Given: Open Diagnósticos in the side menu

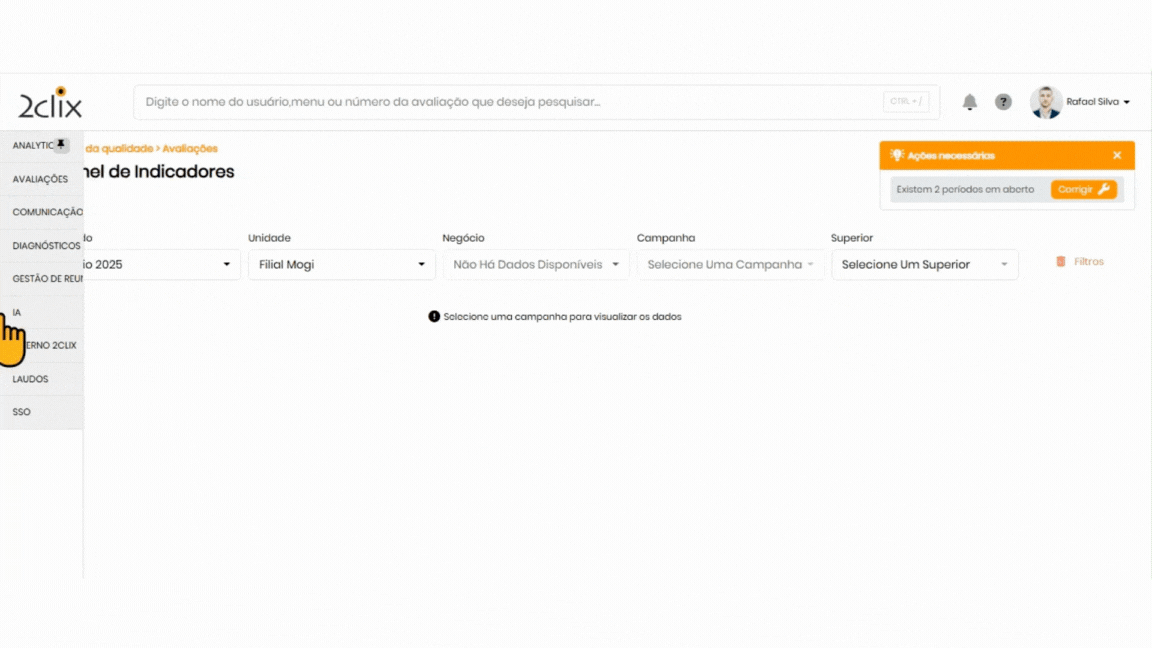Looking at the screenshot, I should [x=45, y=246].
